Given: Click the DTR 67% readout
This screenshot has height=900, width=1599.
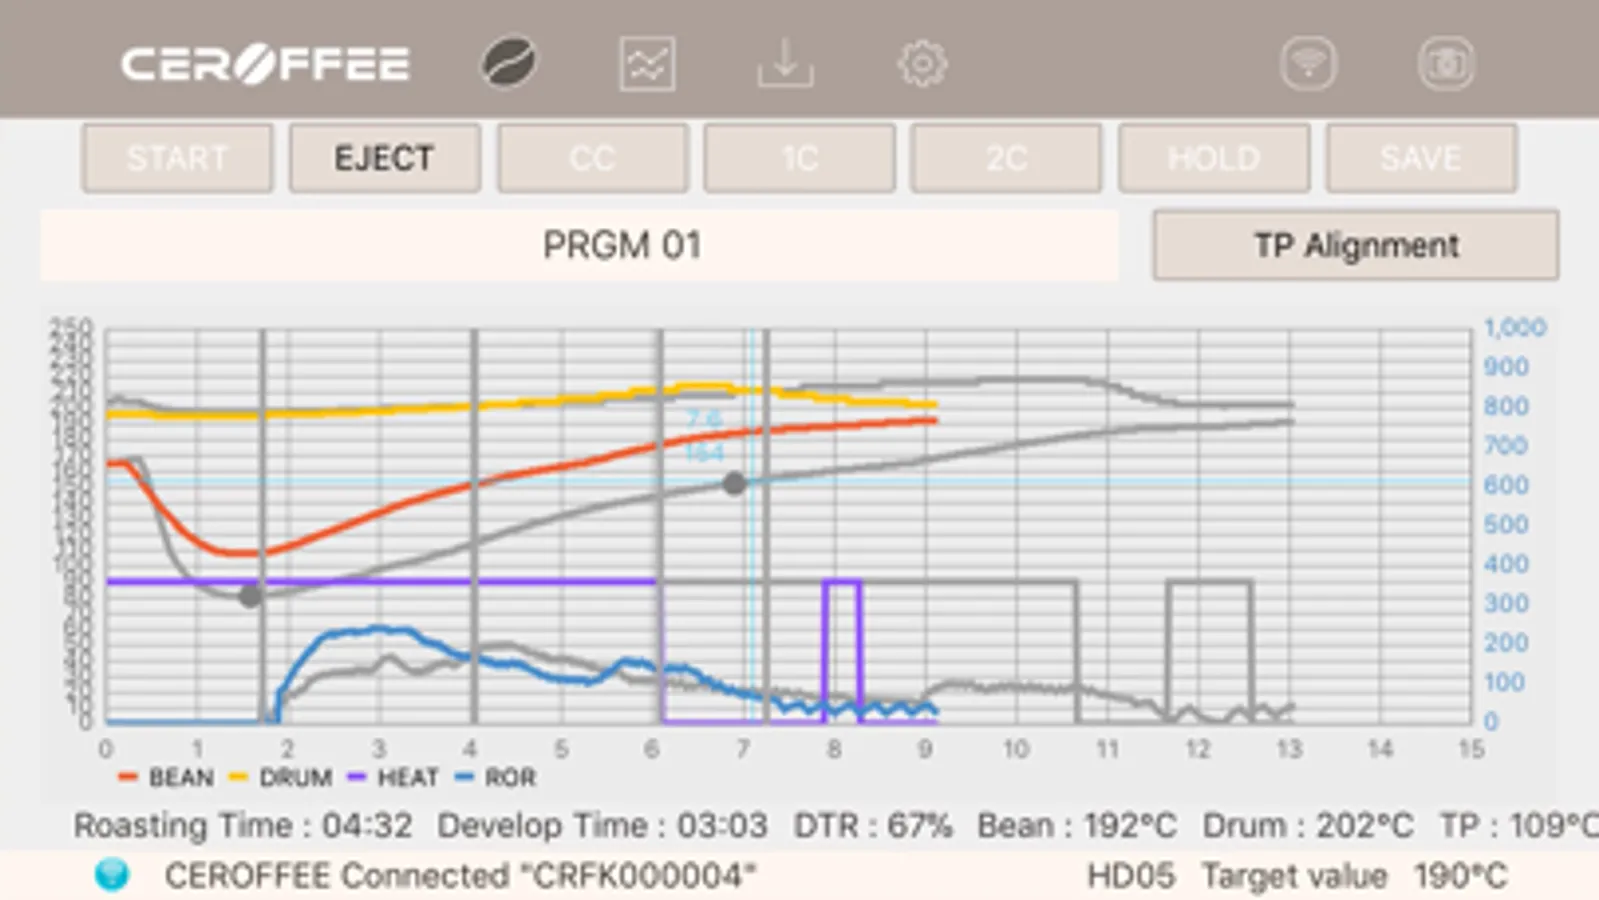Looking at the screenshot, I should click(873, 825).
